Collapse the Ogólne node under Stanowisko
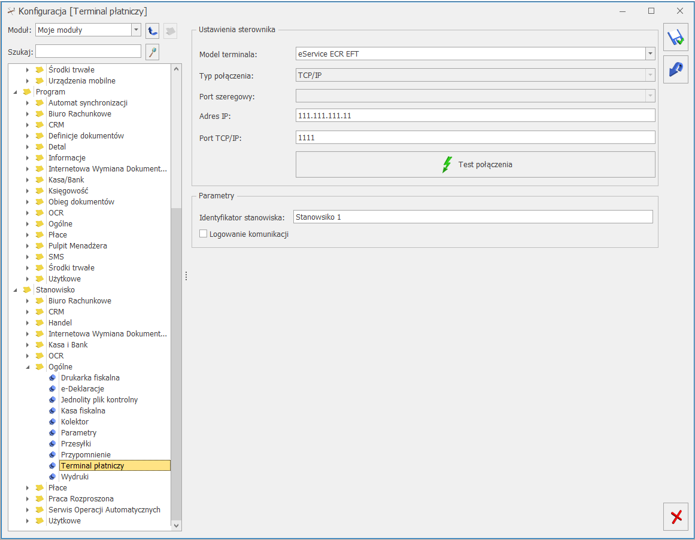Viewport: 695px width, 540px height. tap(28, 367)
